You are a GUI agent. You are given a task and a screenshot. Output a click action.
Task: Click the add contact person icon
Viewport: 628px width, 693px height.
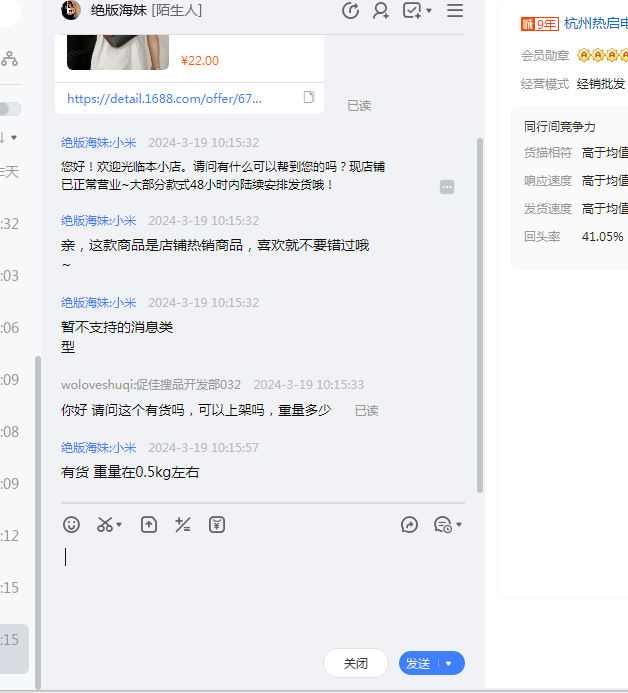(381, 11)
